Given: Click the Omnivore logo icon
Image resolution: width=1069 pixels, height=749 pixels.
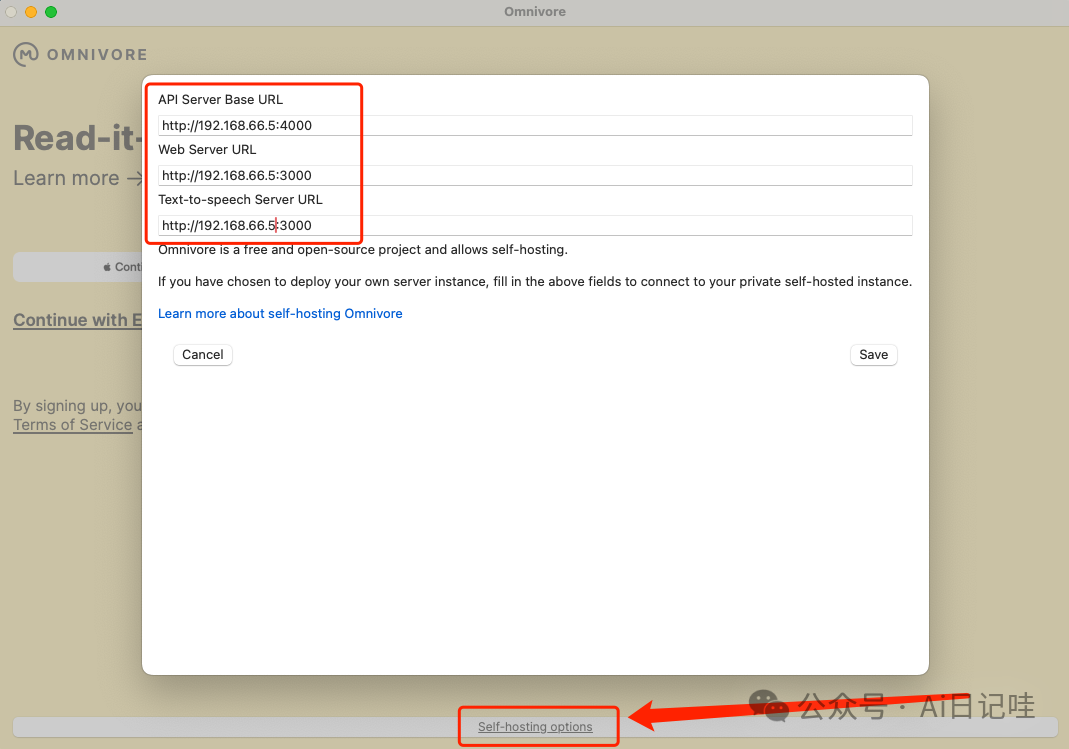Looking at the screenshot, I should click(x=26, y=55).
